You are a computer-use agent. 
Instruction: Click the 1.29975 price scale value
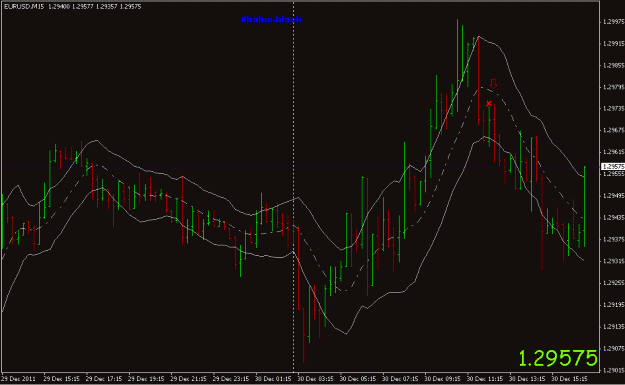click(x=614, y=22)
